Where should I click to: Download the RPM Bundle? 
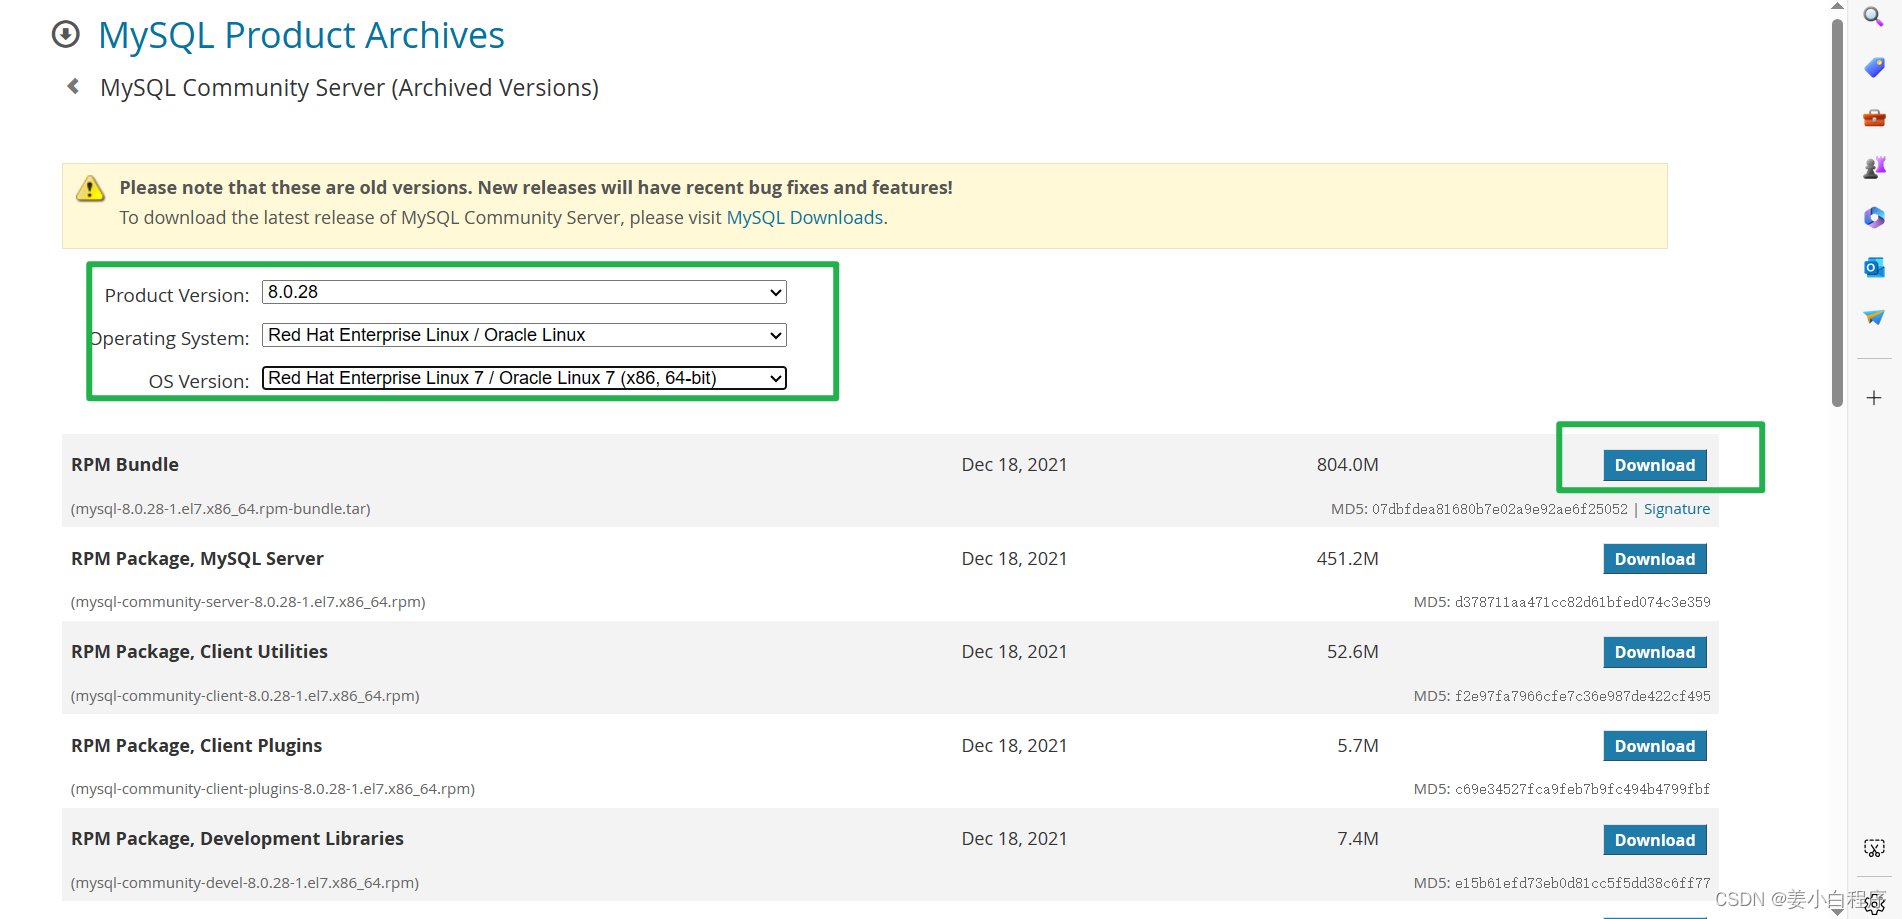pos(1655,465)
